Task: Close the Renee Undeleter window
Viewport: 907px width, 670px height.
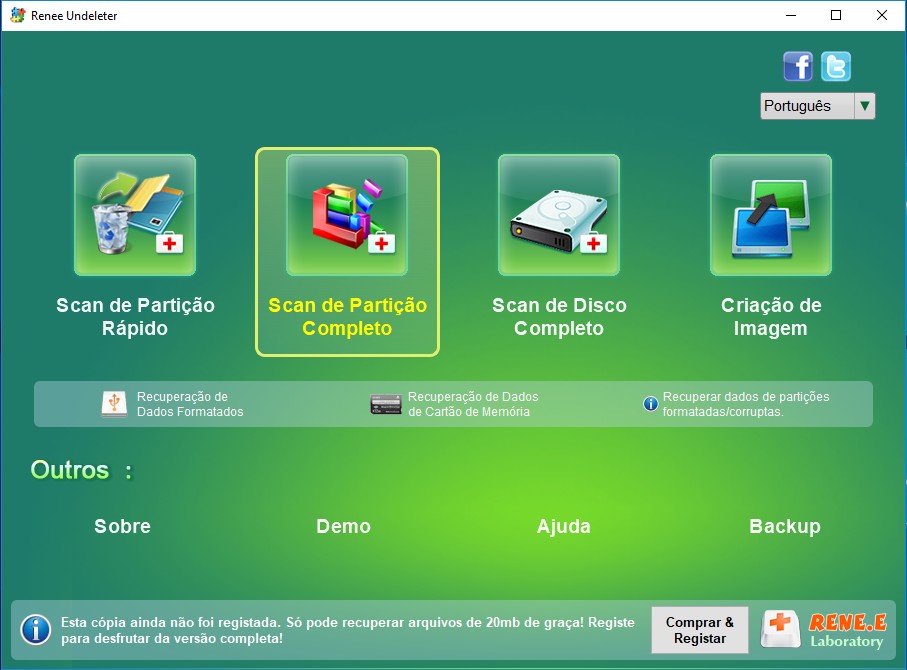Action: pos(882,16)
